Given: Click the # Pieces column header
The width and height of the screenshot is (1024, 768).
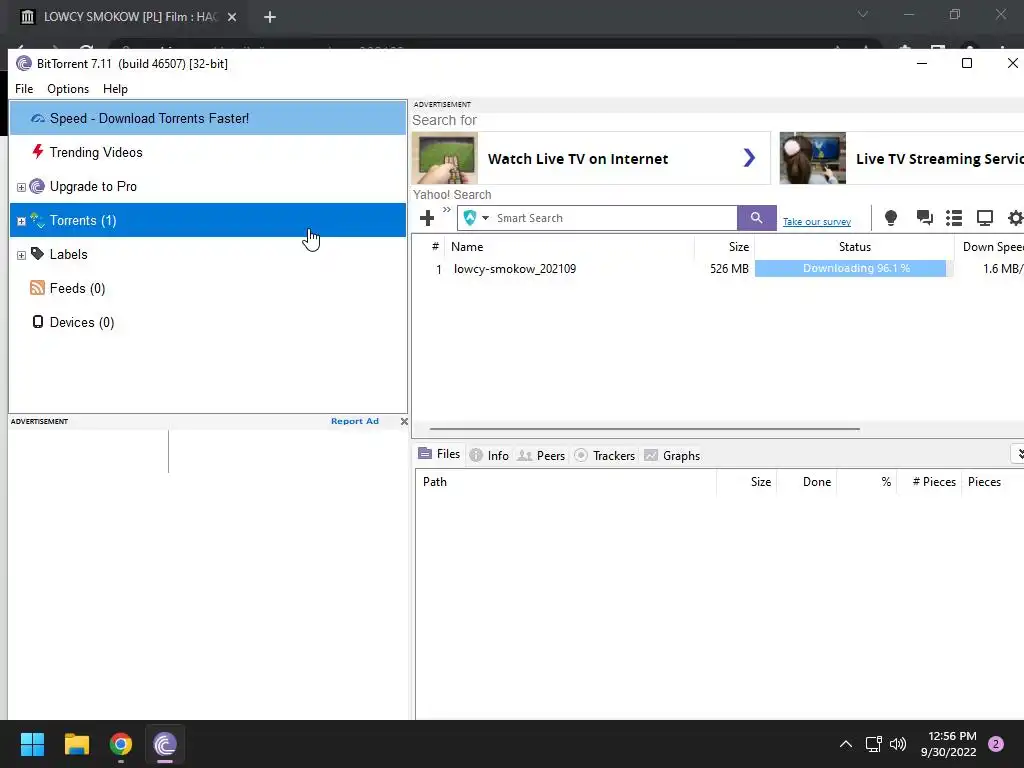Looking at the screenshot, I should 929,482.
